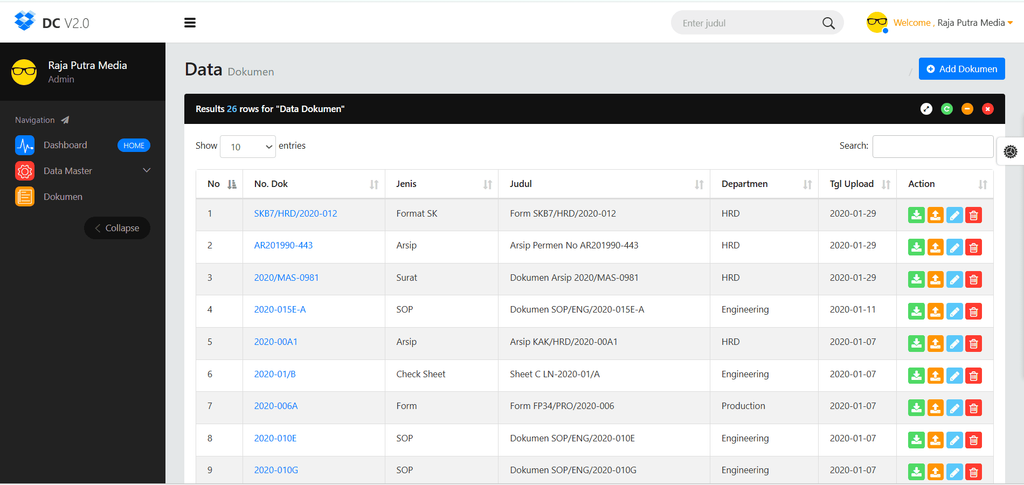Click the Dokumen list icon in sidebar
Viewport: 1024px width, 485px height.
[25, 196]
